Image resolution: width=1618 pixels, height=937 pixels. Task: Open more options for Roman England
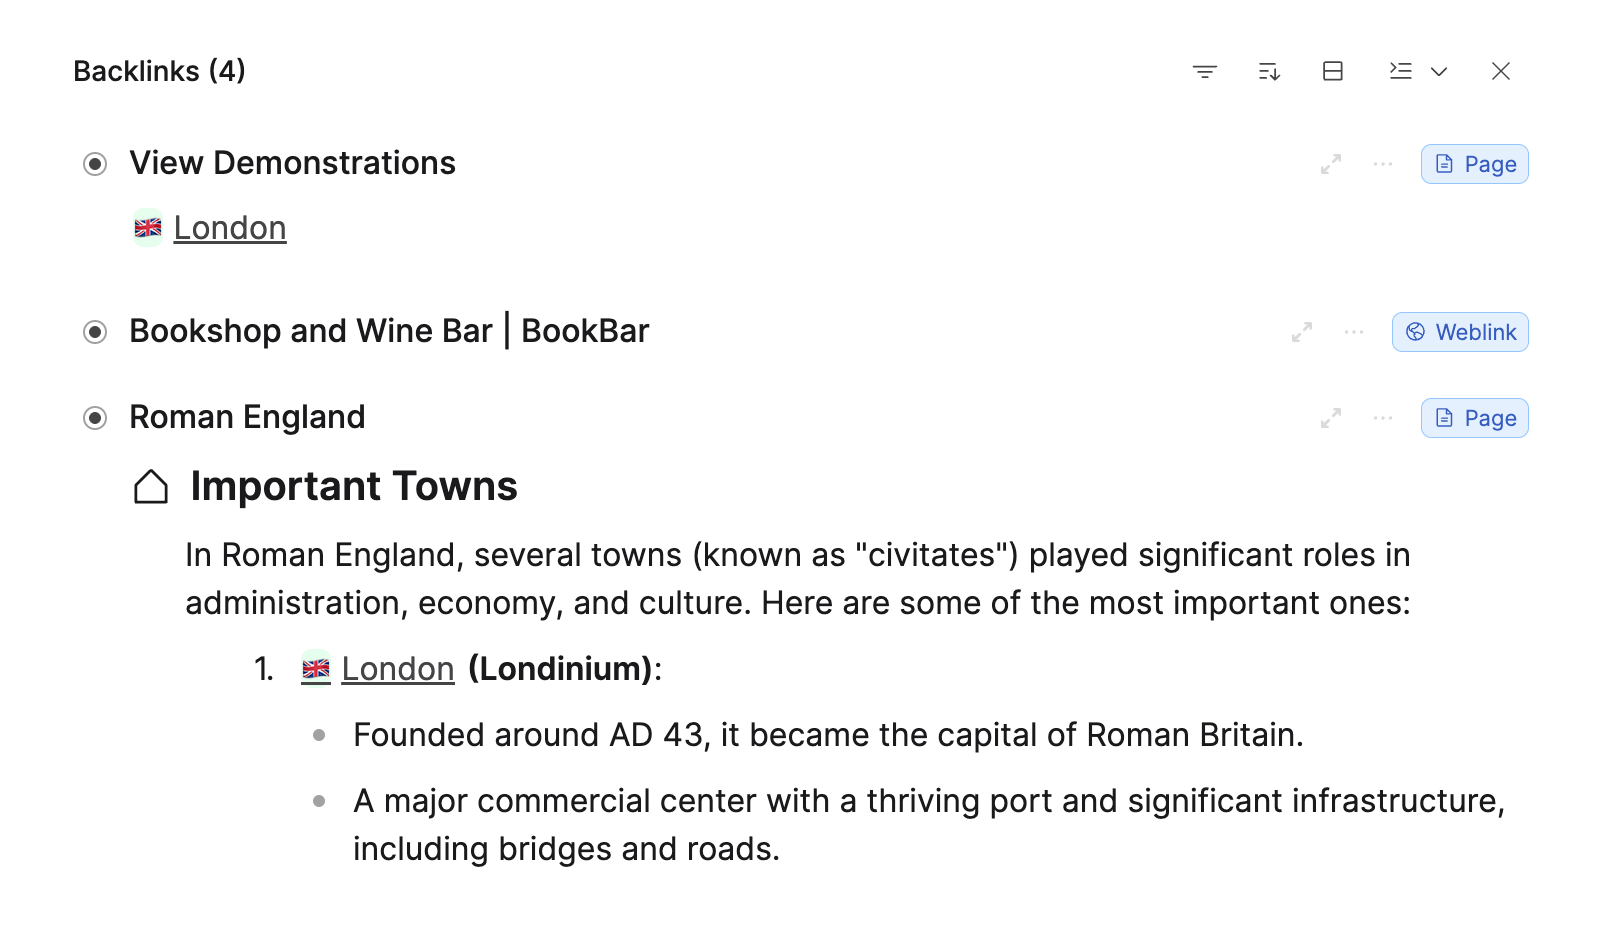pyautogui.click(x=1383, y=418)
